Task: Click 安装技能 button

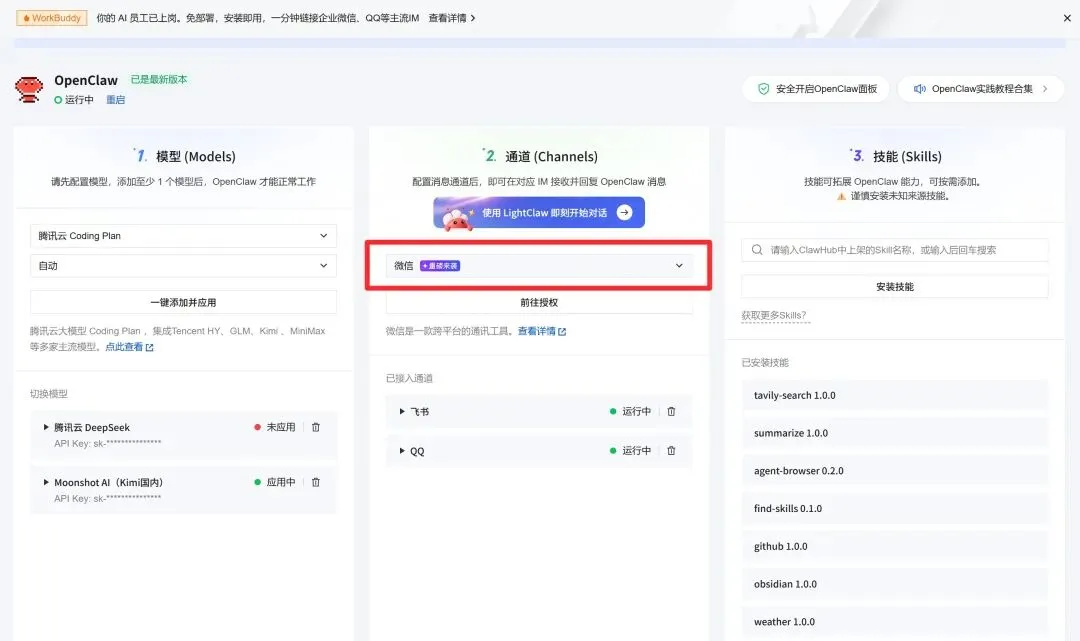Action: [895, 286]
